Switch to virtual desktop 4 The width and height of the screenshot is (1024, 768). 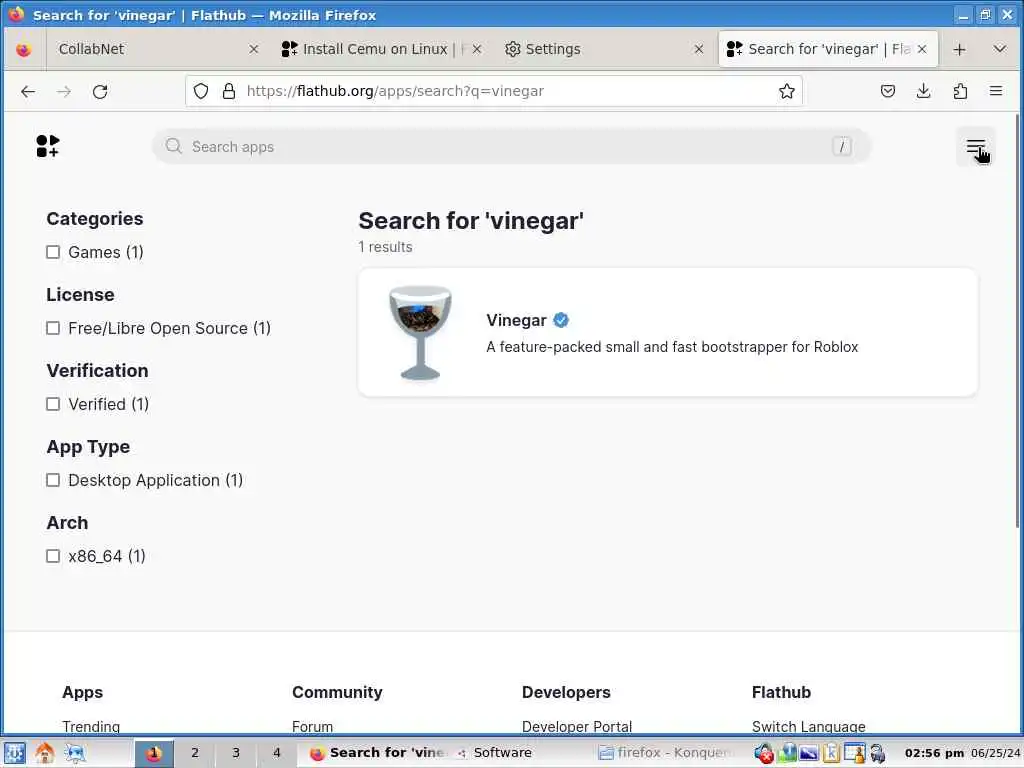277,753
